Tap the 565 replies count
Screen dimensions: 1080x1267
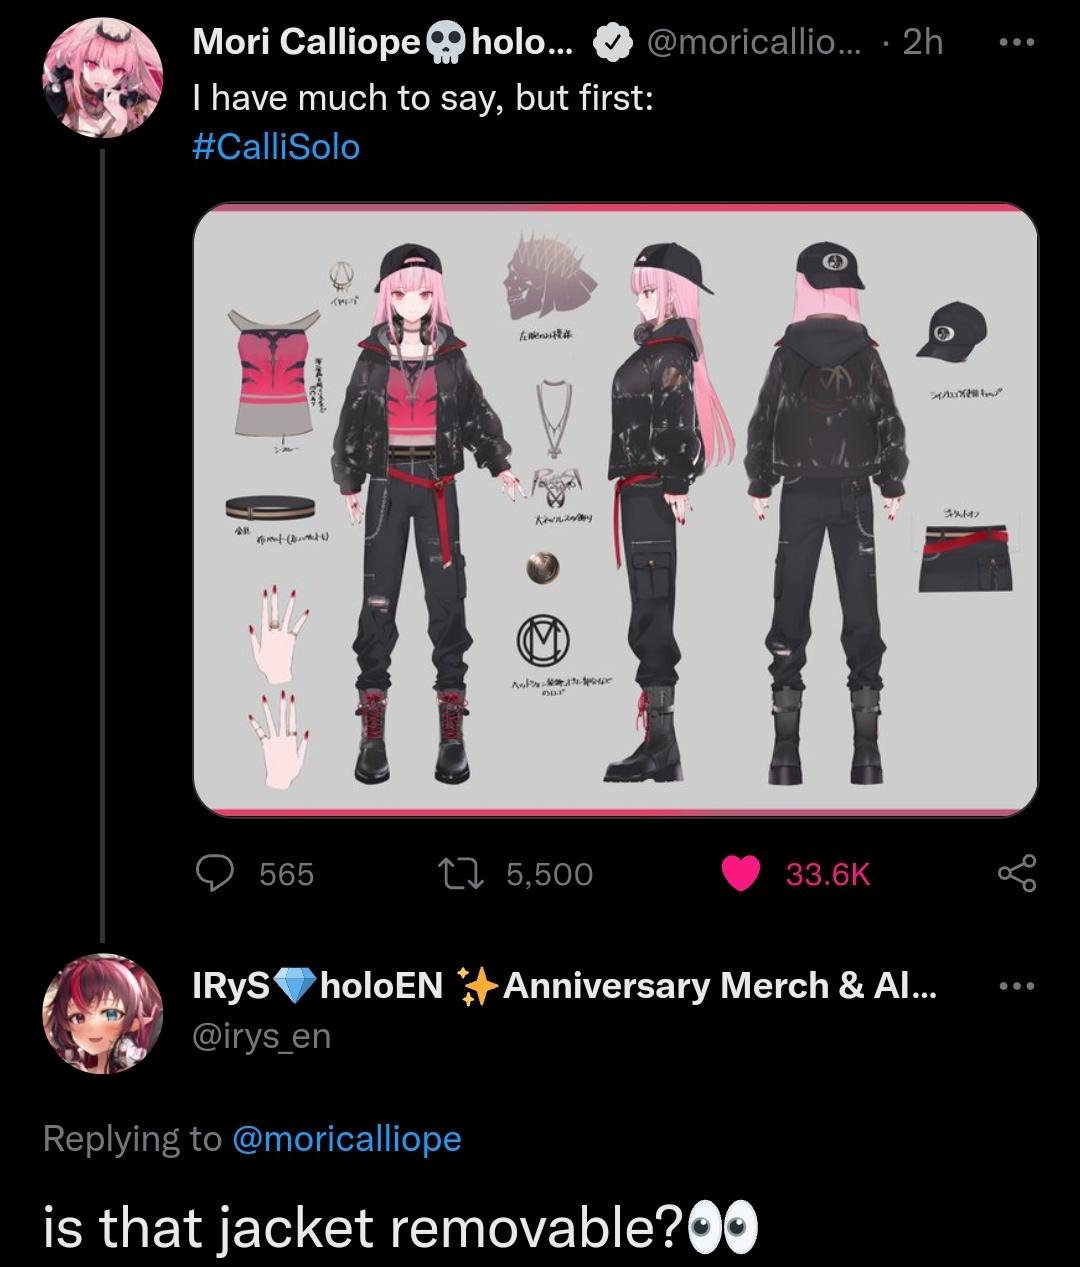[x=287, y=875]
